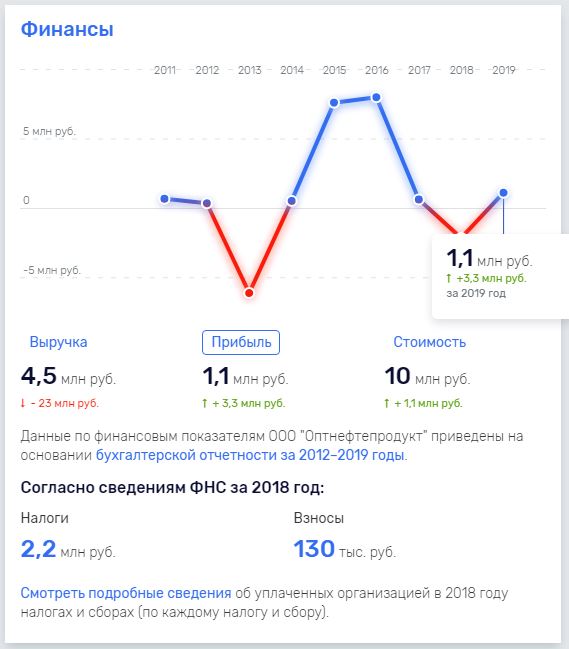Click the 2018 year label on axis
The image size is (569, 649).
click(x=461, y=70)
